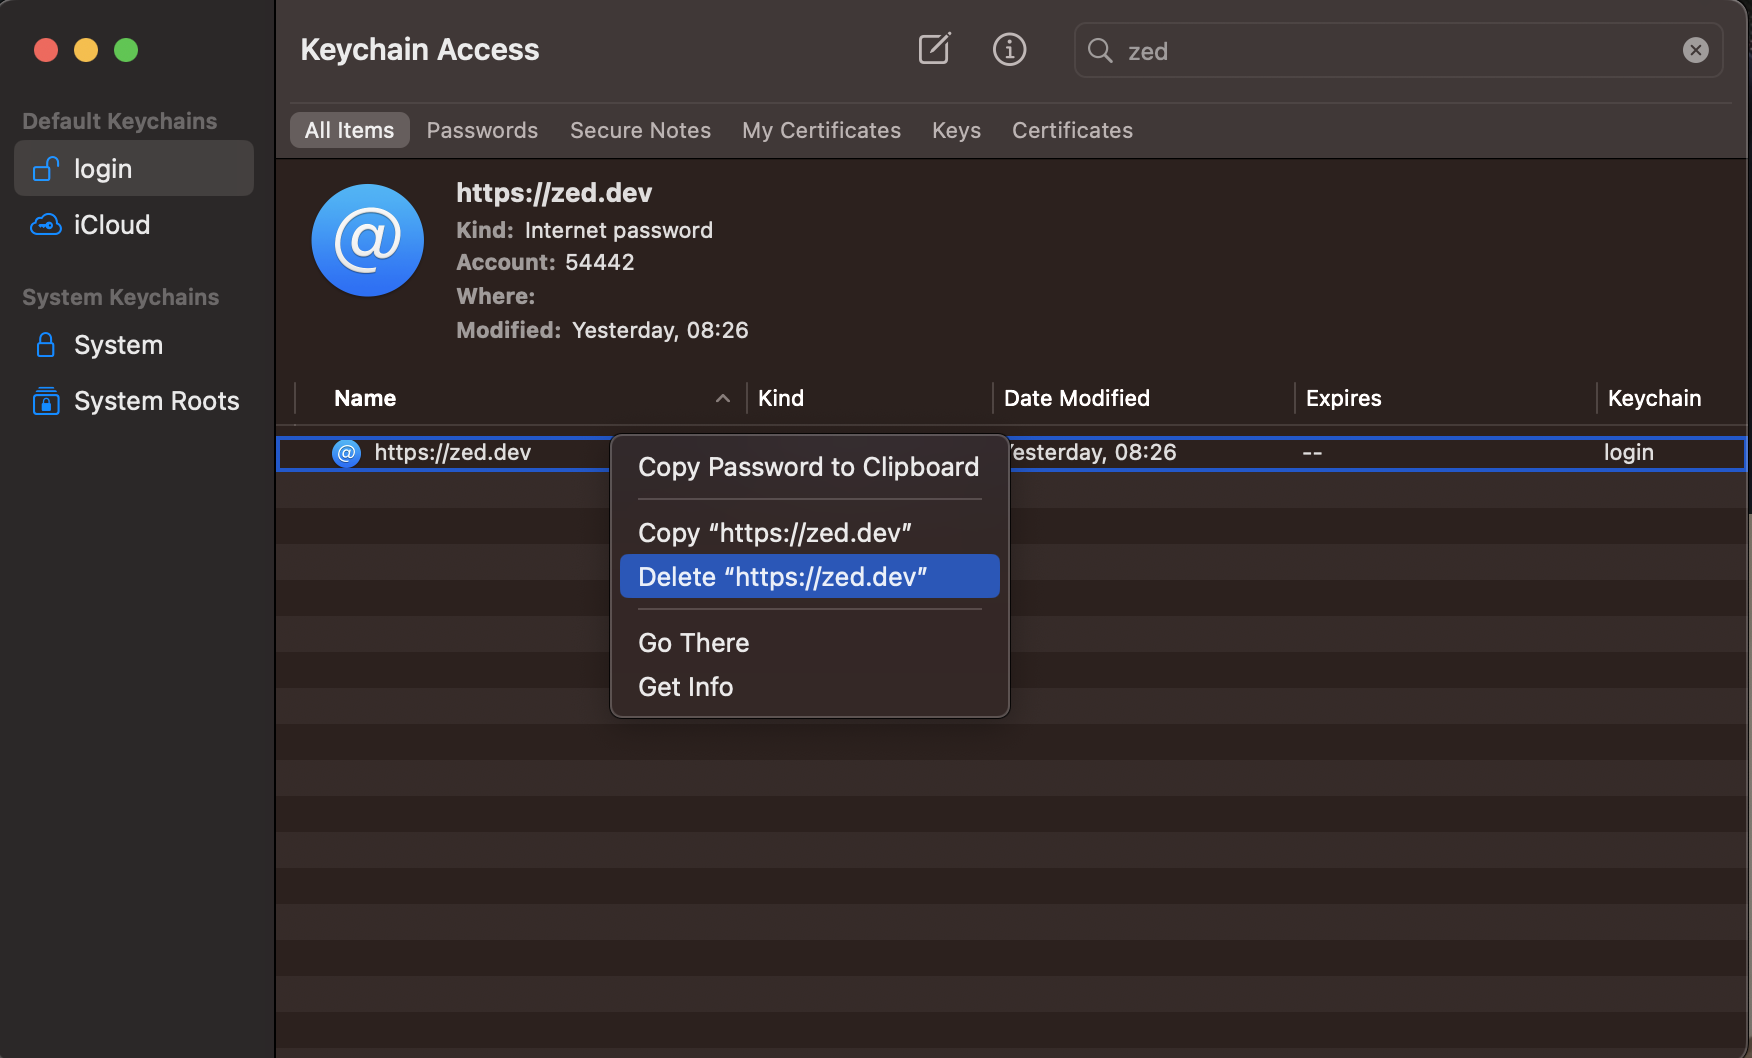
Task: Sort by Keychain column header
Action: tap(1654, 399)
